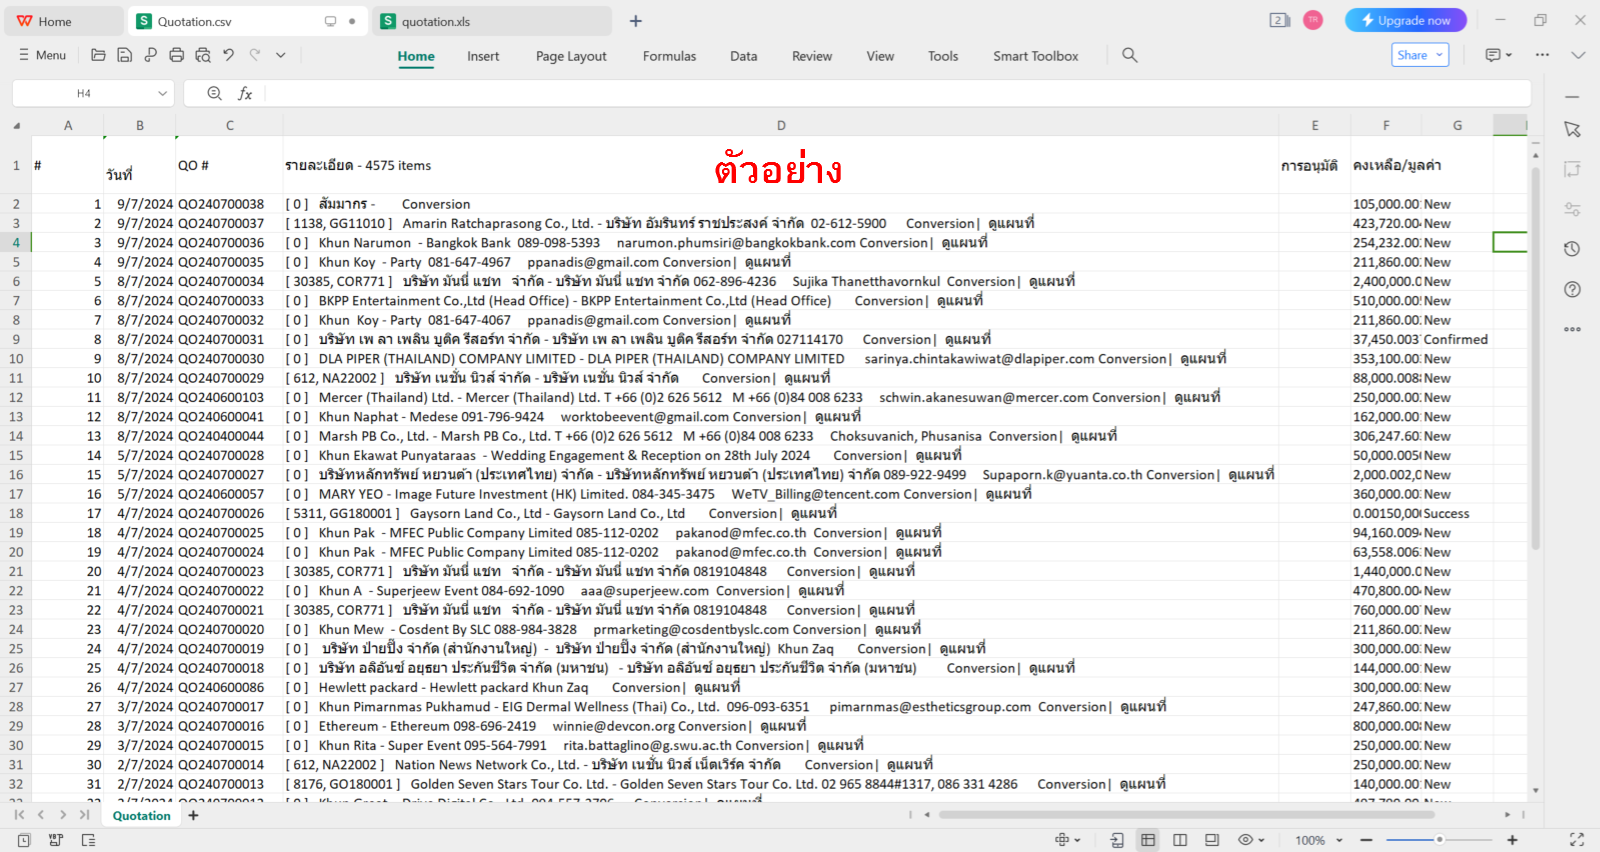The height and width of the screenshot is (852, 1600).
Task: Click the sidebar settings sliders icon
Action: tap(1572, 209)
